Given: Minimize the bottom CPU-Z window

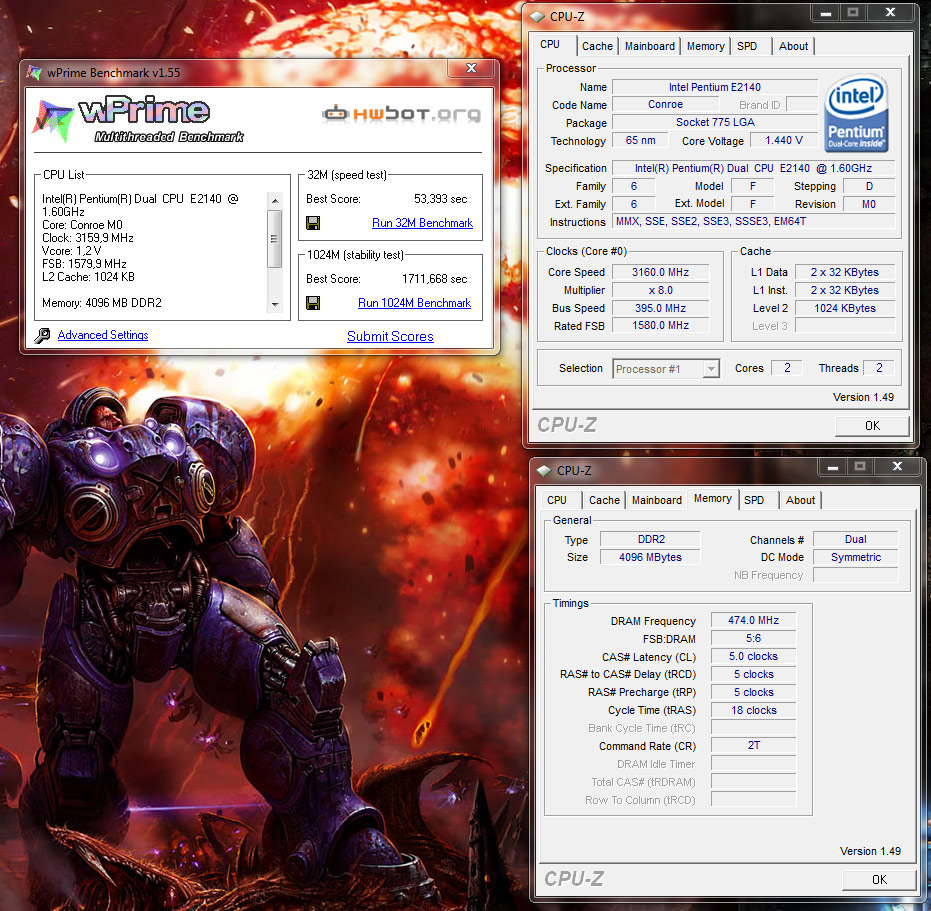Looking at the screenshot, I should pyautogui.click(x=832, y=467).
